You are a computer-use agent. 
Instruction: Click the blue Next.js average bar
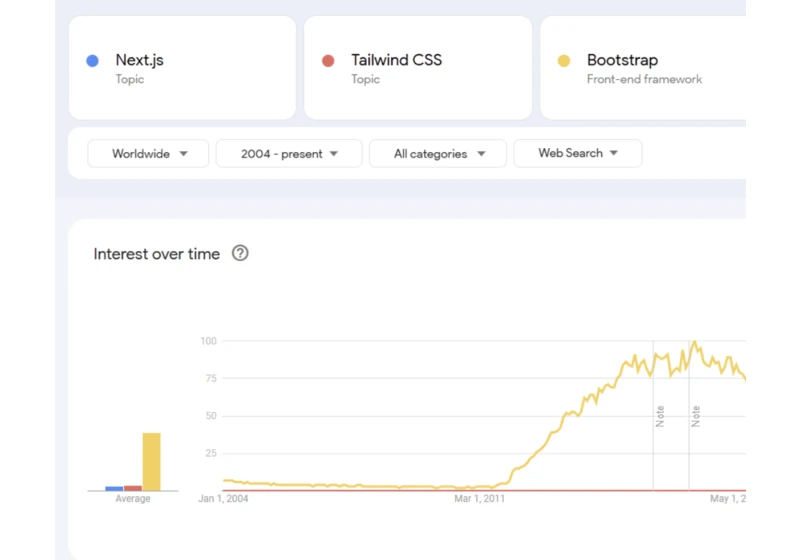[x=114, y=489]
